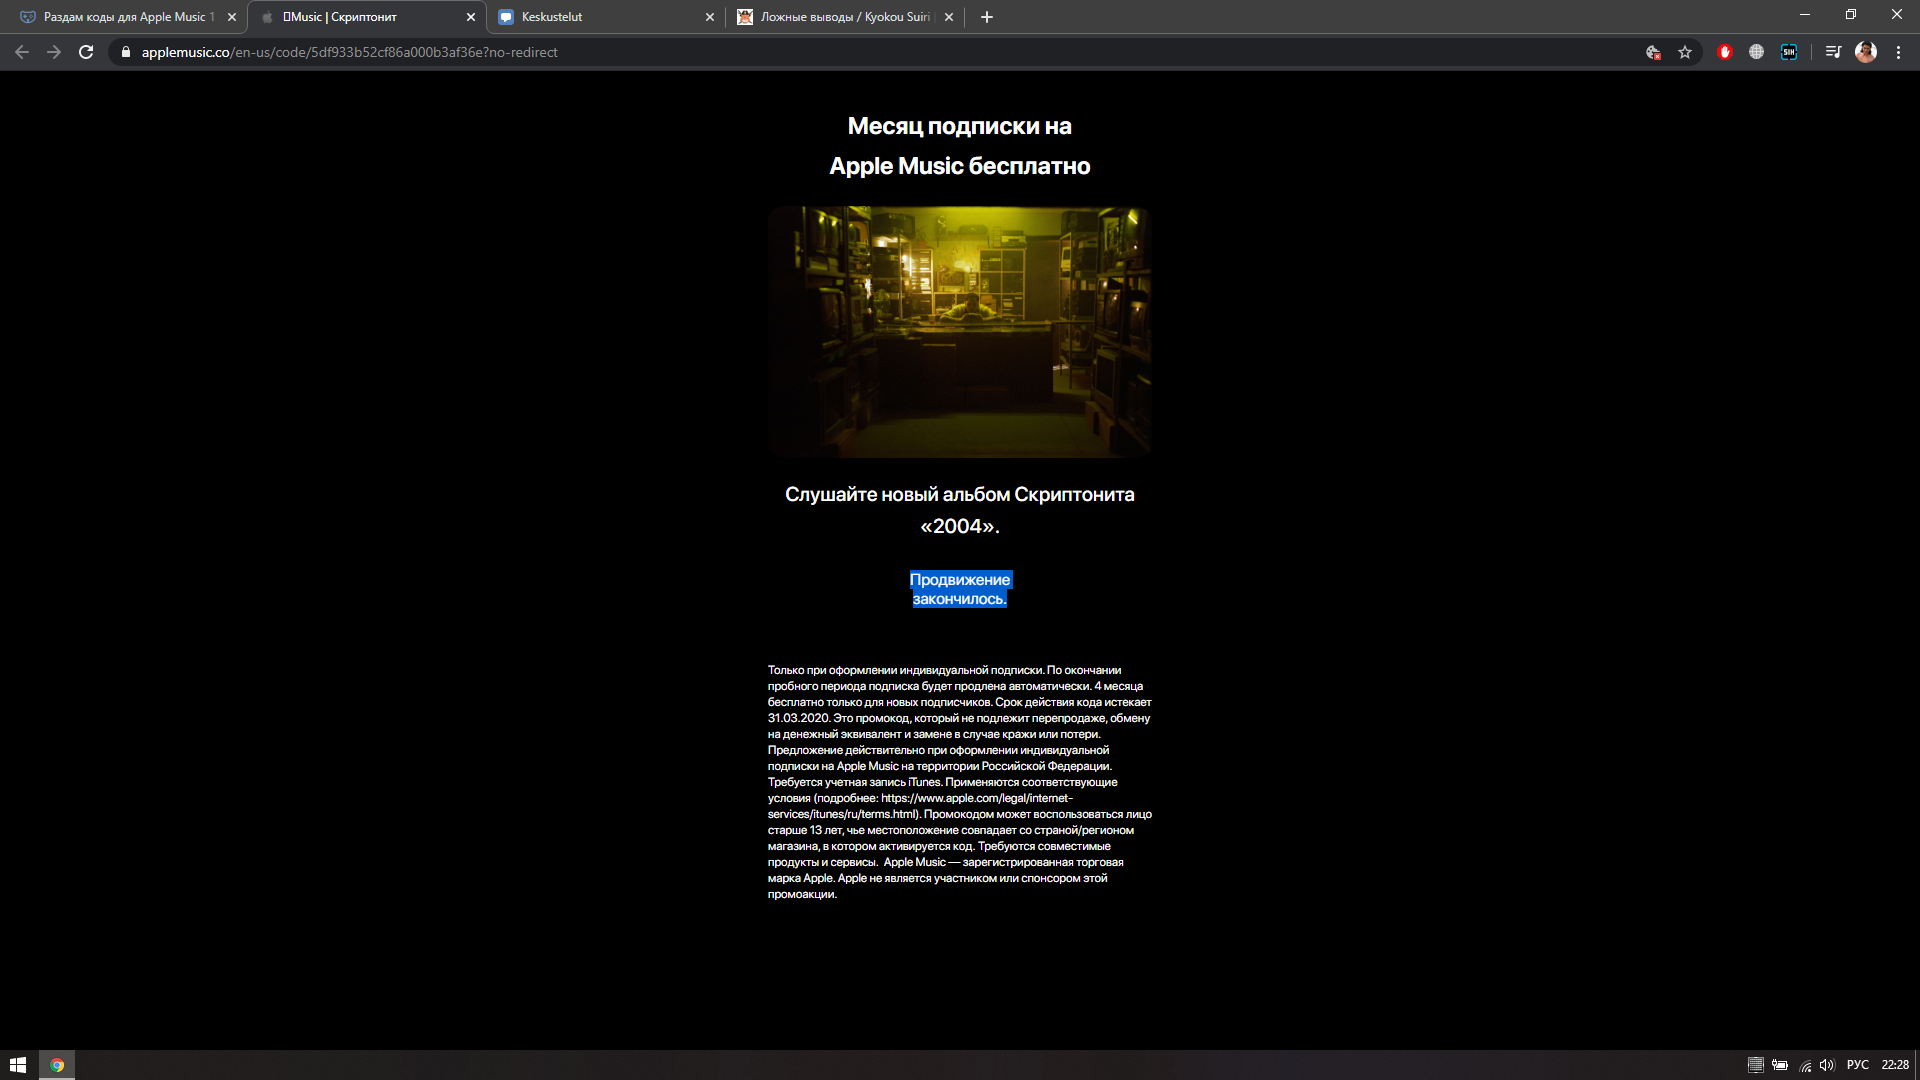Close the Раздам коды для Apple Music tab
The height and width of the screenshot is (1080, 1920).
(232, 17)
